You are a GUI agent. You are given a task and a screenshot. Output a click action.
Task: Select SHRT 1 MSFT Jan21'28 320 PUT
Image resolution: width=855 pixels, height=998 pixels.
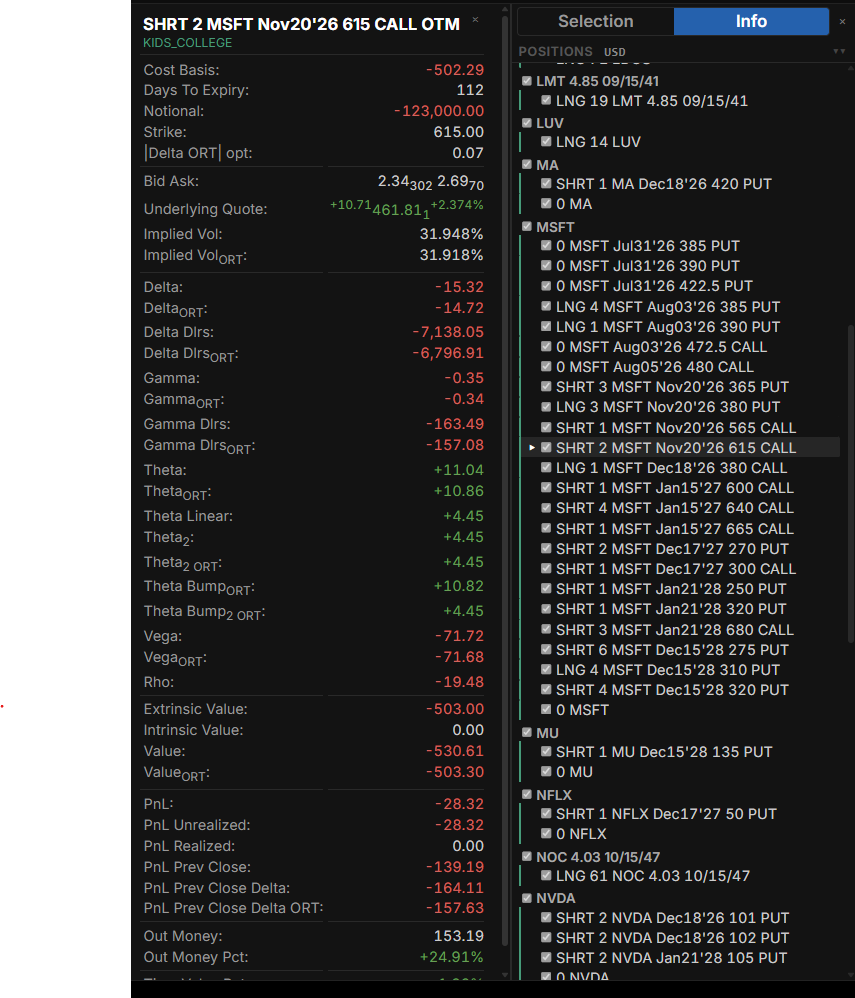pos(671,609)
